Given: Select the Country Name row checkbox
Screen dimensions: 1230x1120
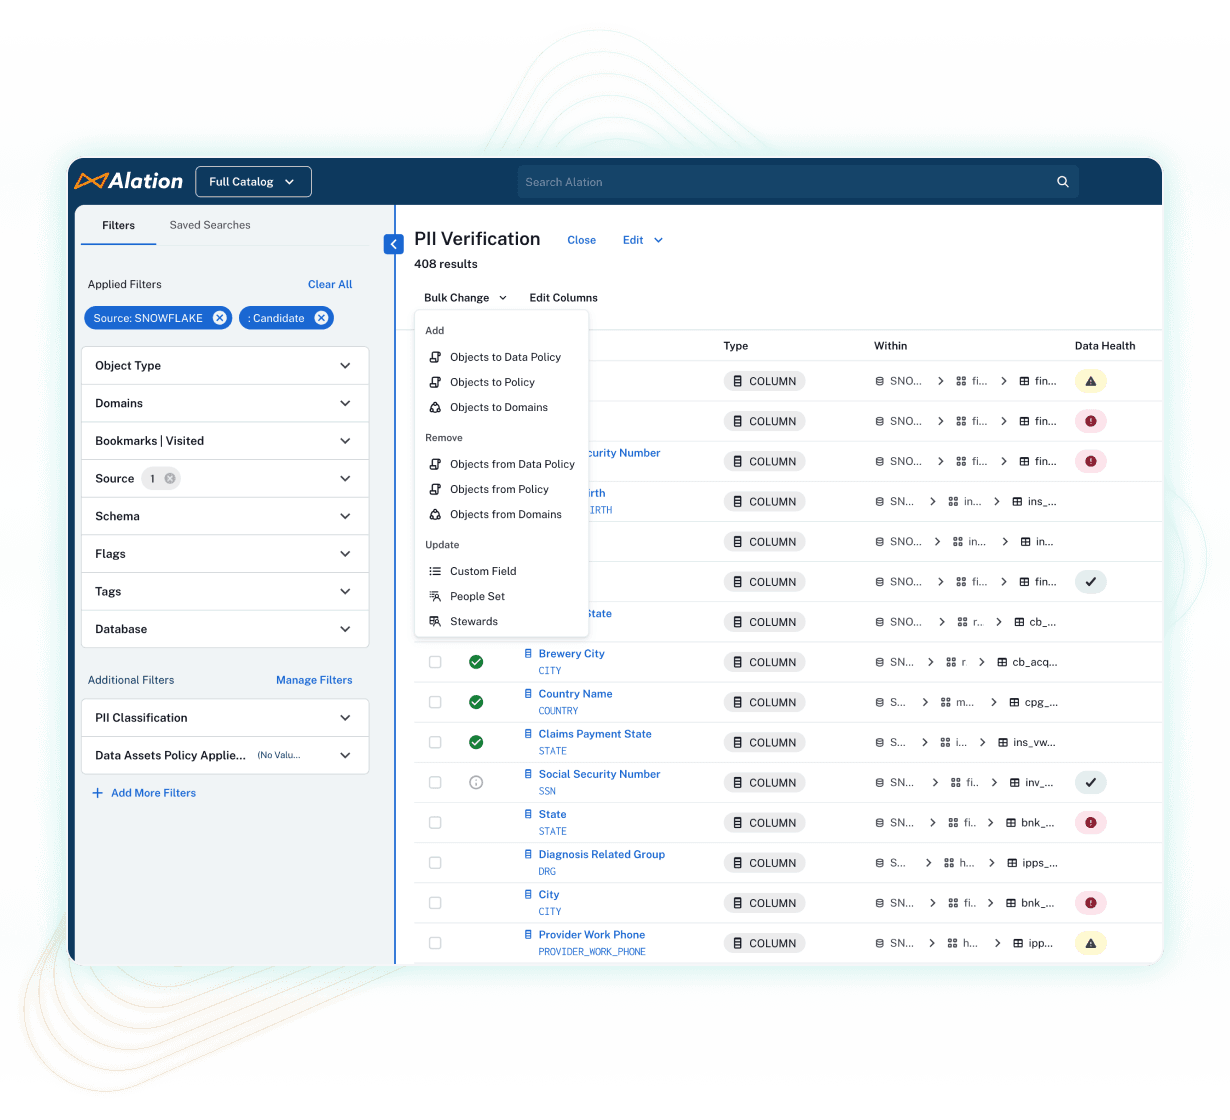Looking at the screenshot, I should coord(435,702).
